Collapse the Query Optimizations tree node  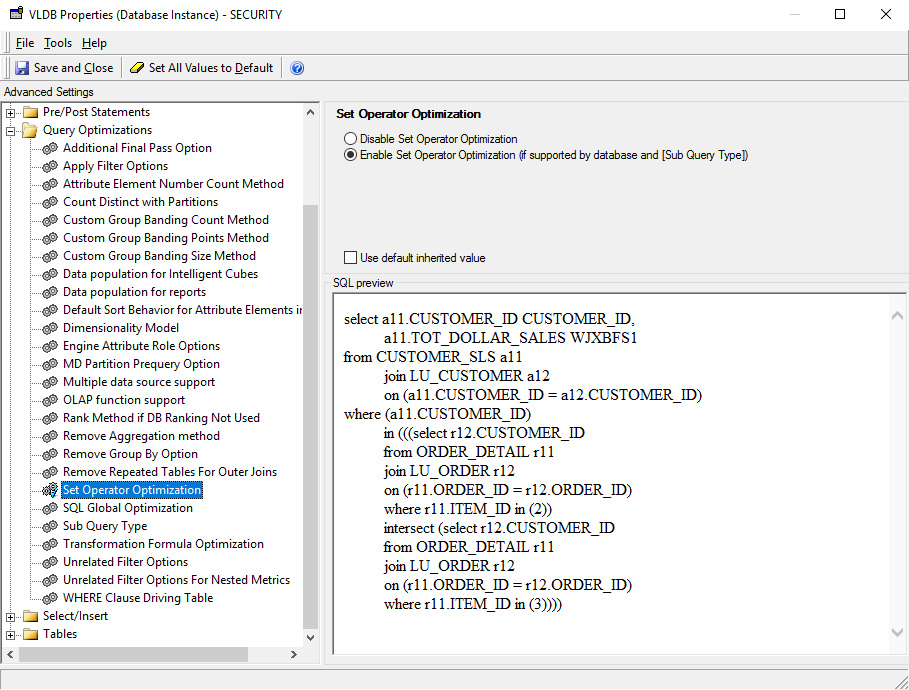pos(8,130)
